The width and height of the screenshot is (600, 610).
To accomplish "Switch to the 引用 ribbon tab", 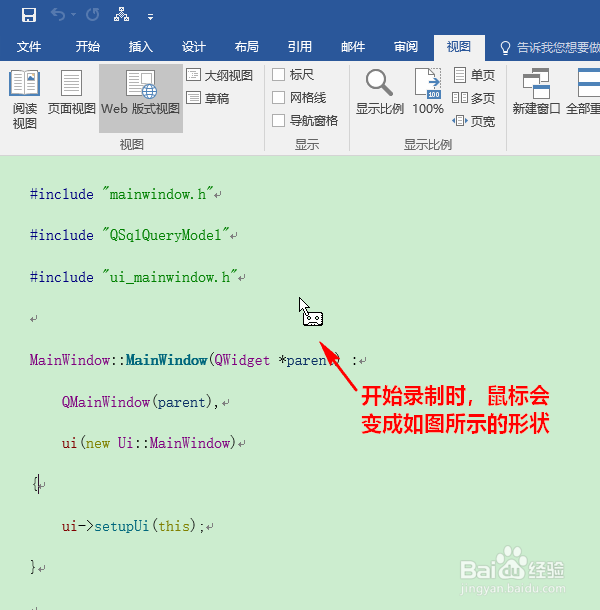I will (x=300, y=47).
